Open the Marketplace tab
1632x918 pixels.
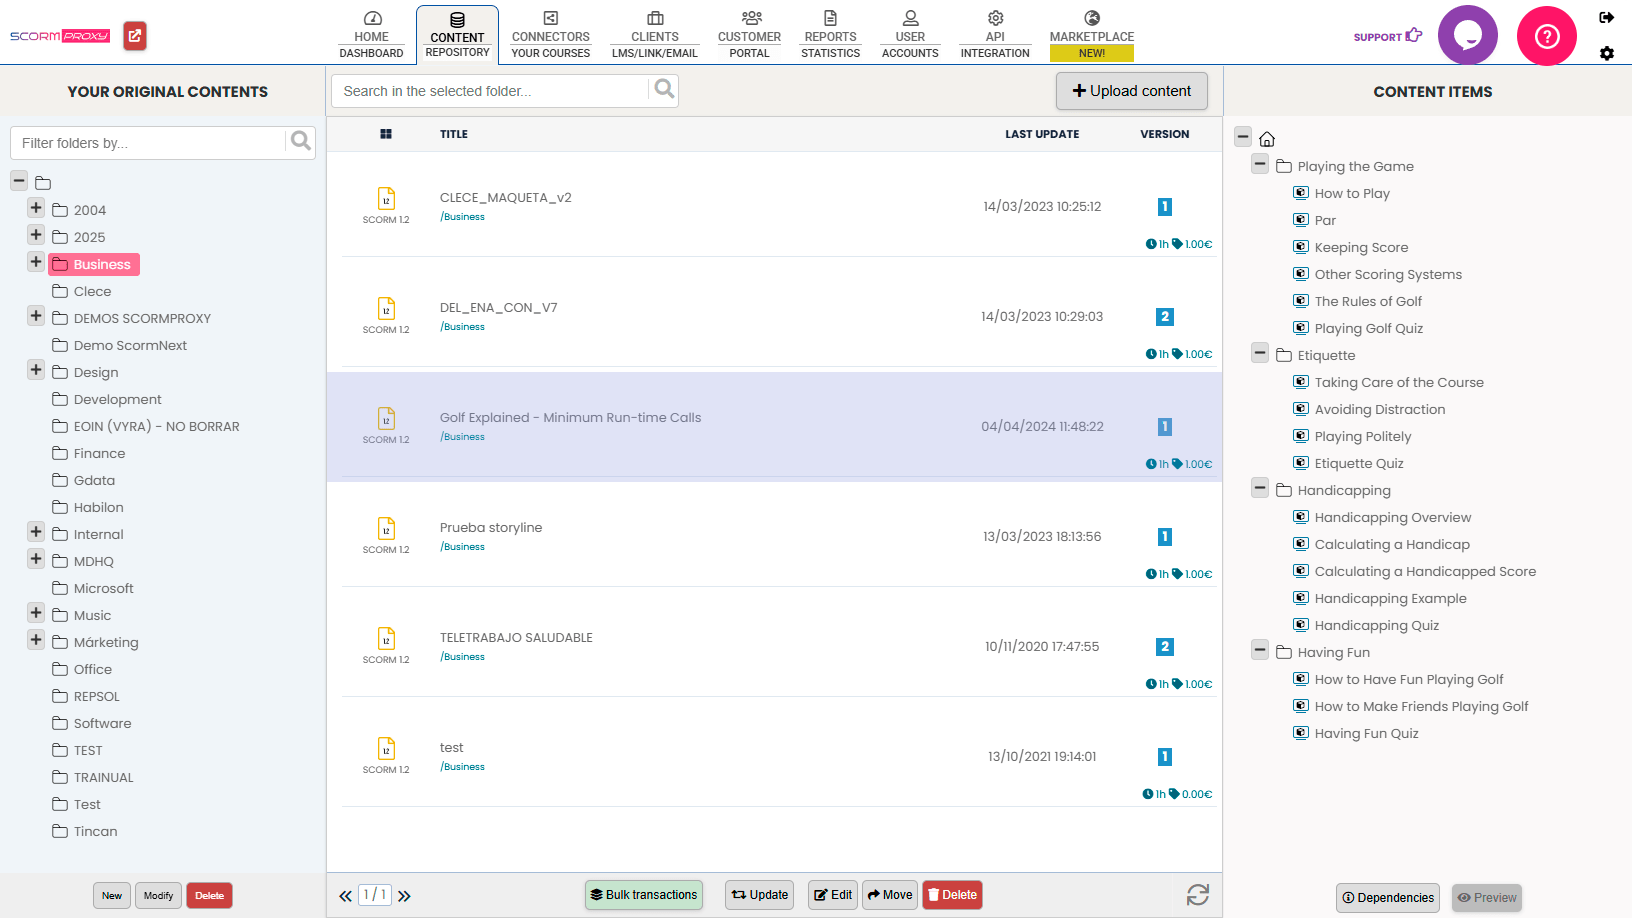1092,35
